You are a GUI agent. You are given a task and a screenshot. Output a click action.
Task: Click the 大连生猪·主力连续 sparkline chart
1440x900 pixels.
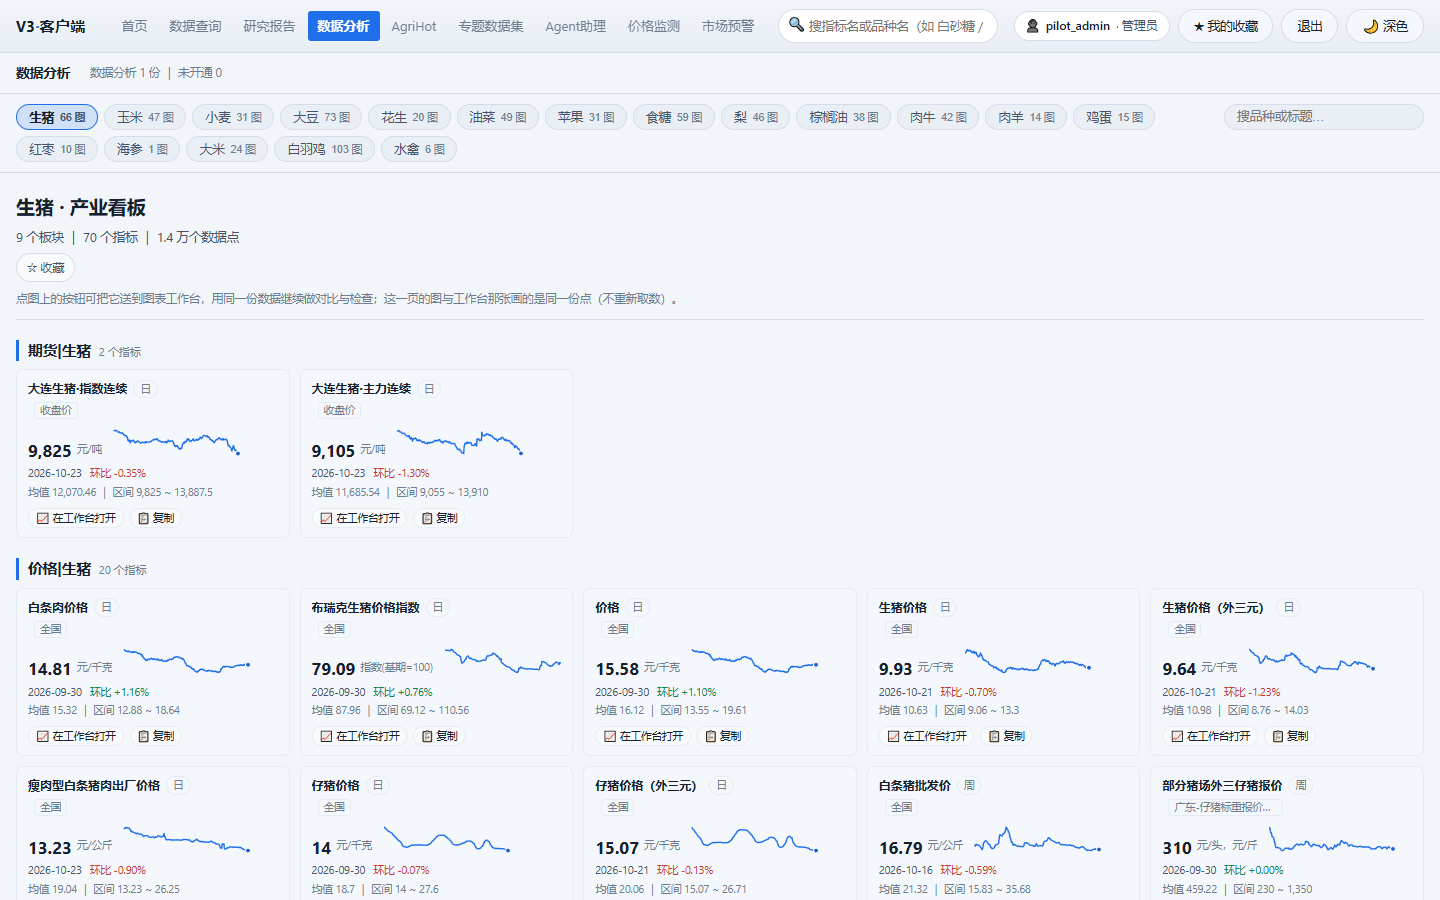460,441
